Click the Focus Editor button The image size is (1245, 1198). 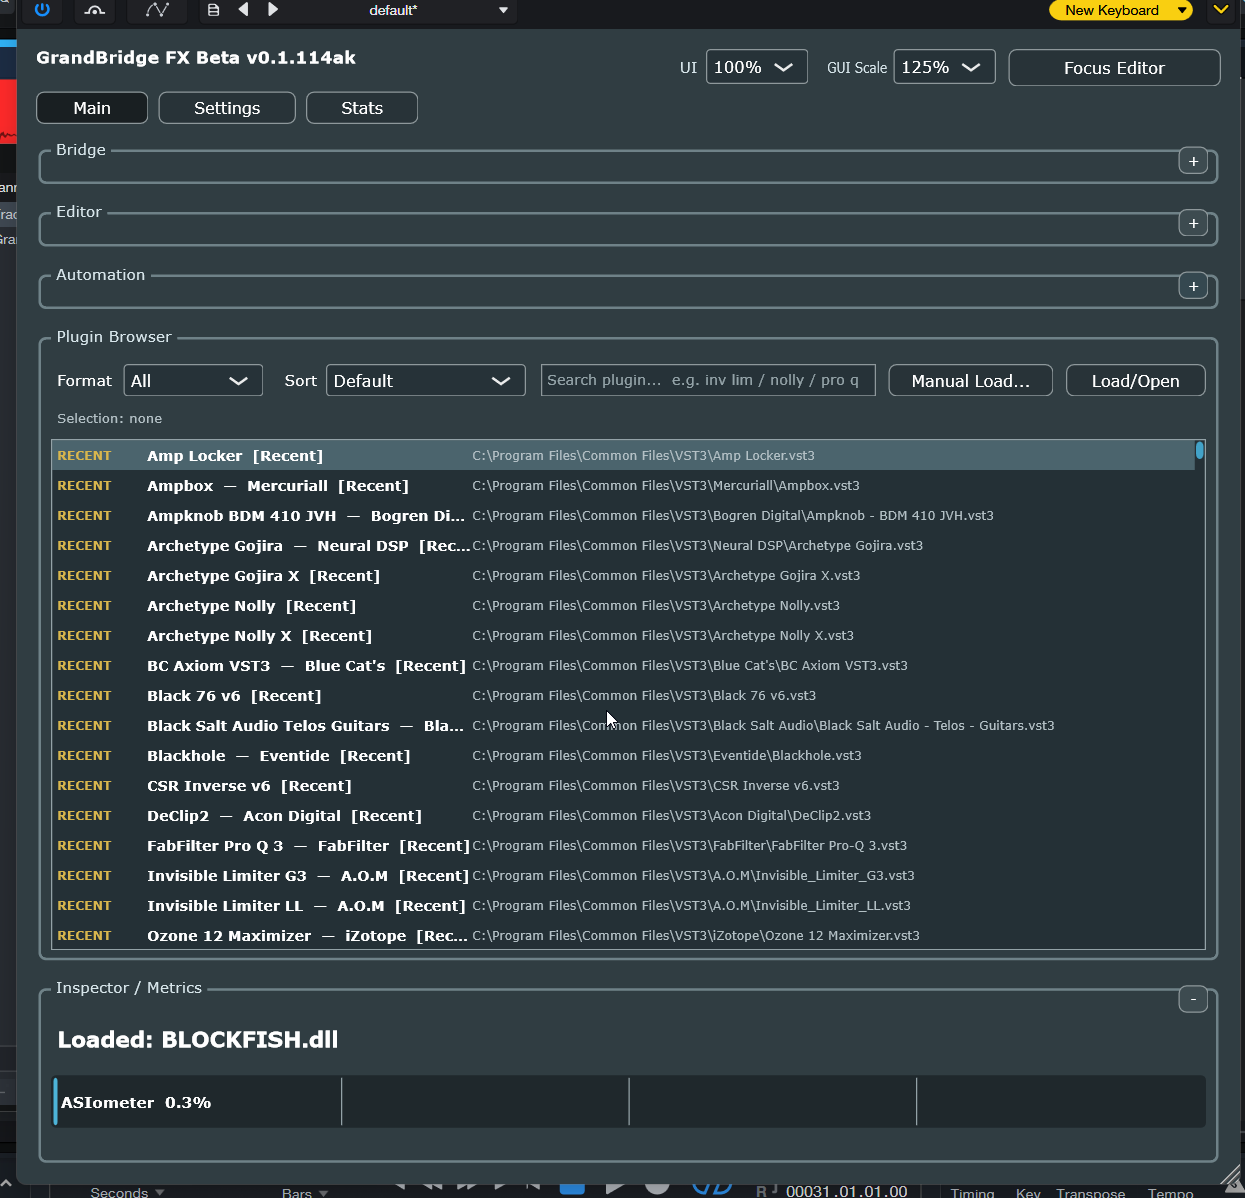pos(1114,68)
